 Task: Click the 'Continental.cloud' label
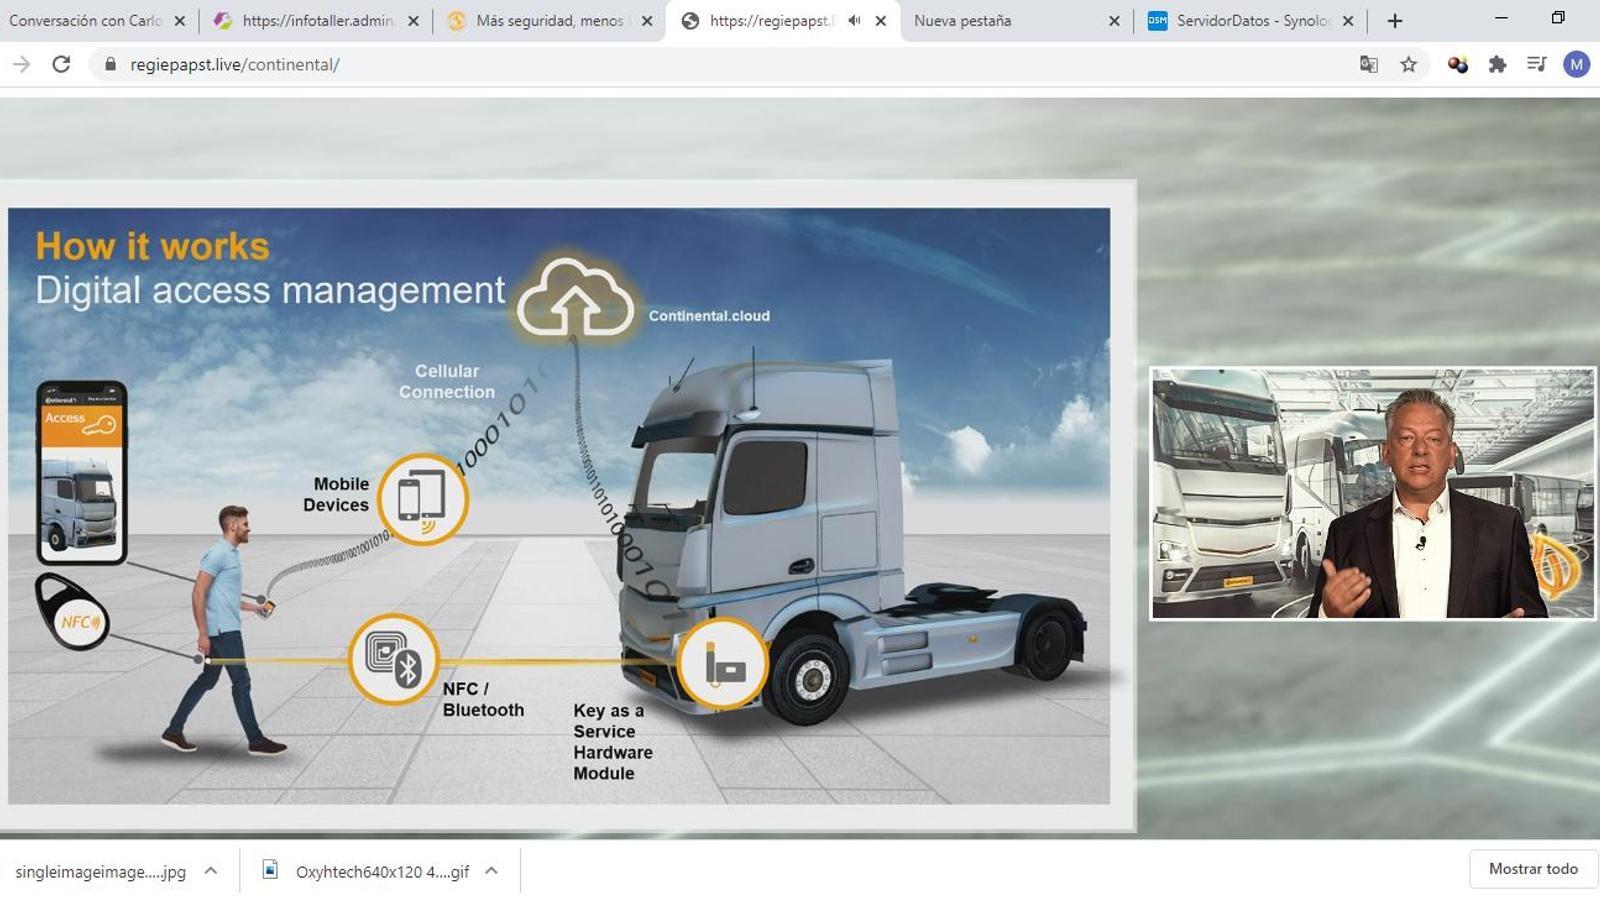[x=709, y=316]
